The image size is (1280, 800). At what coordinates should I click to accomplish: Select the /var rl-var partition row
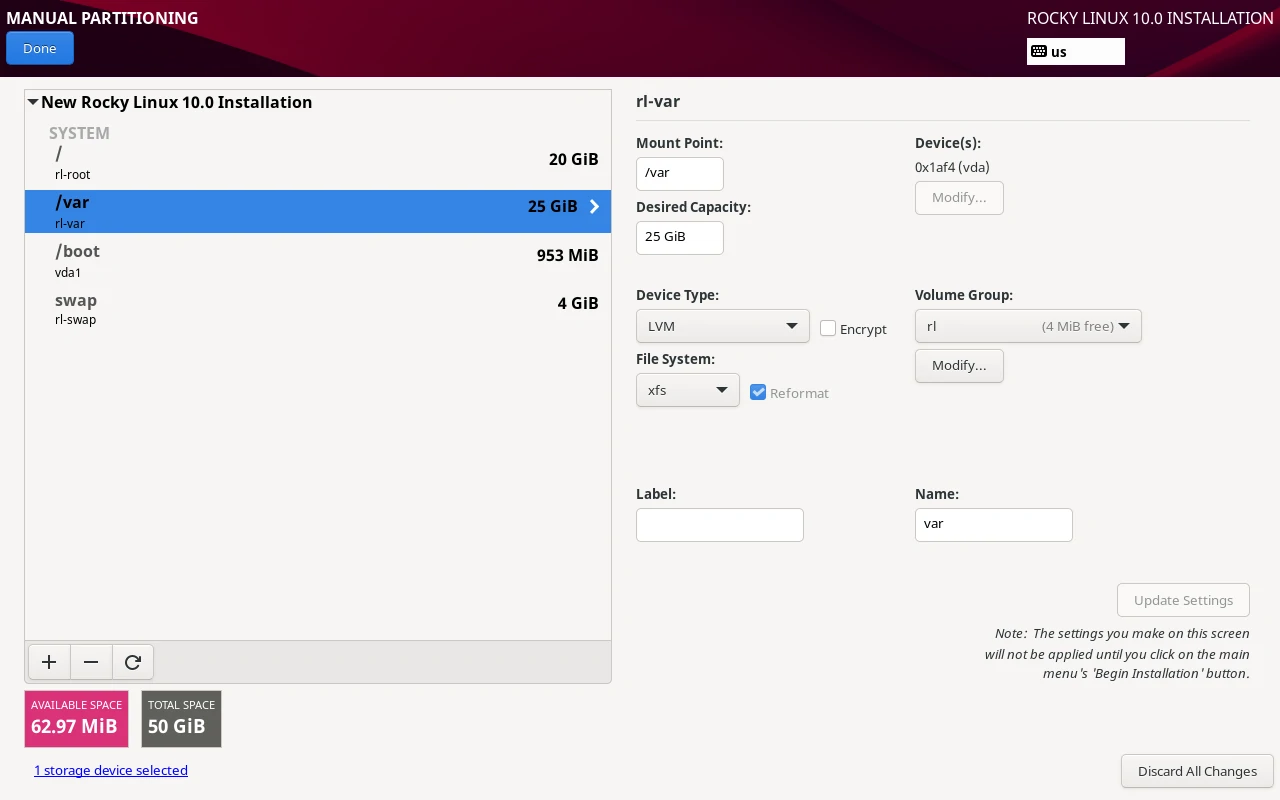point(318,211)
